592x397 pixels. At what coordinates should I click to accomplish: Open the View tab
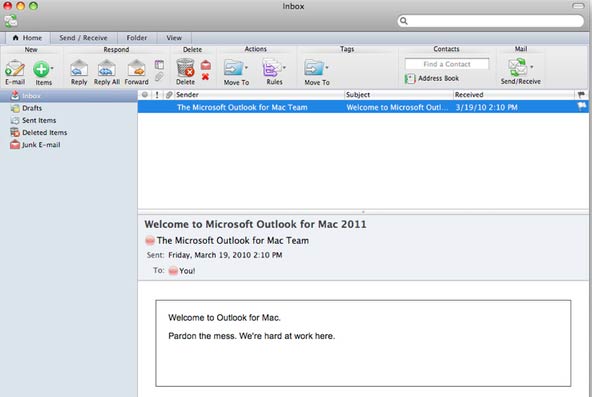[x=174, y=38]
